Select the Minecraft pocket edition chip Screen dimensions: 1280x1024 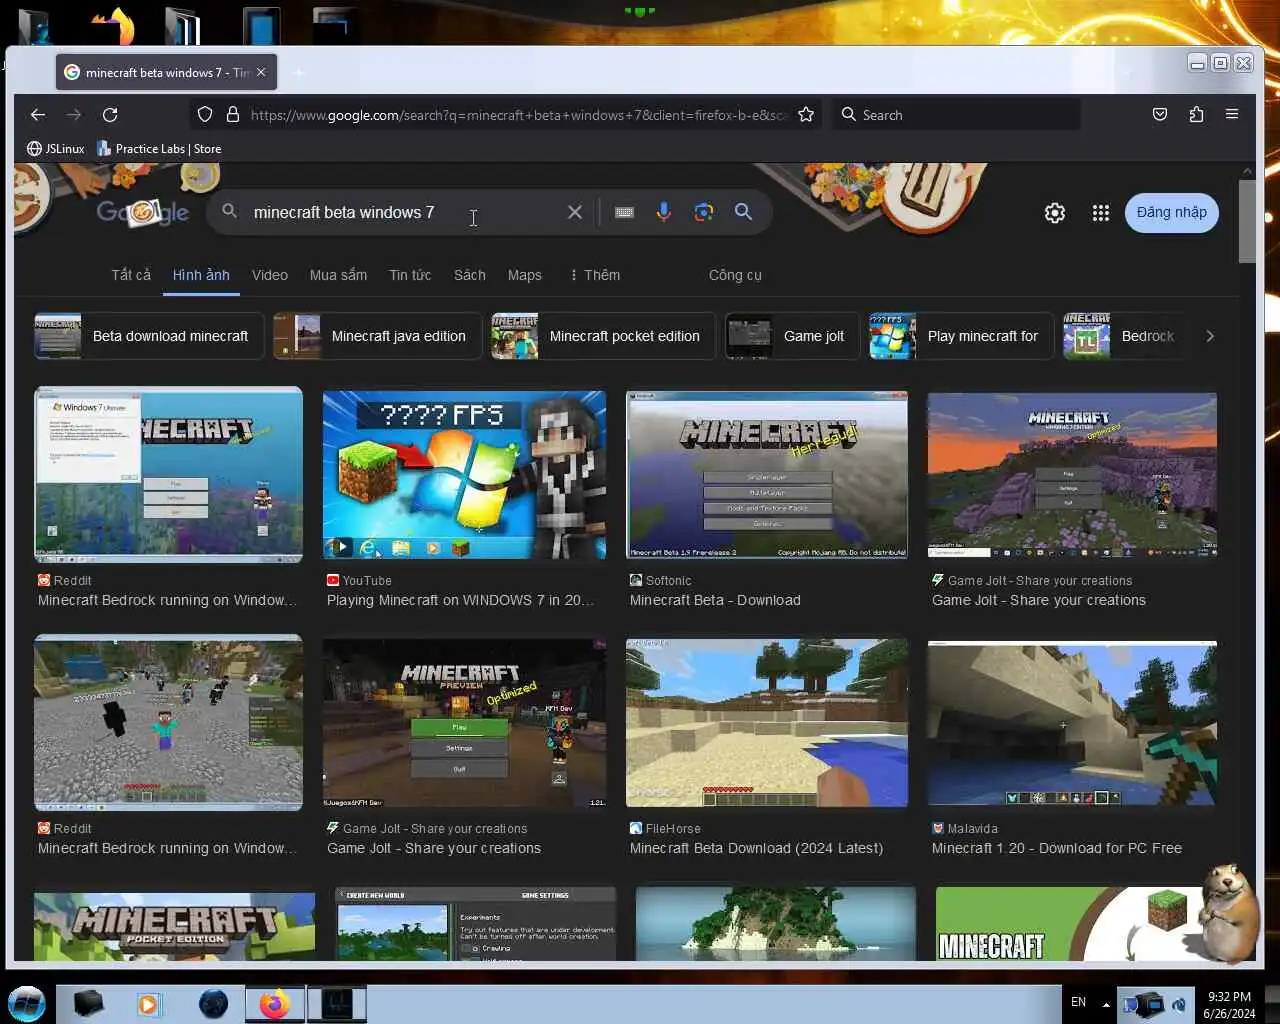tap(603, 336)
